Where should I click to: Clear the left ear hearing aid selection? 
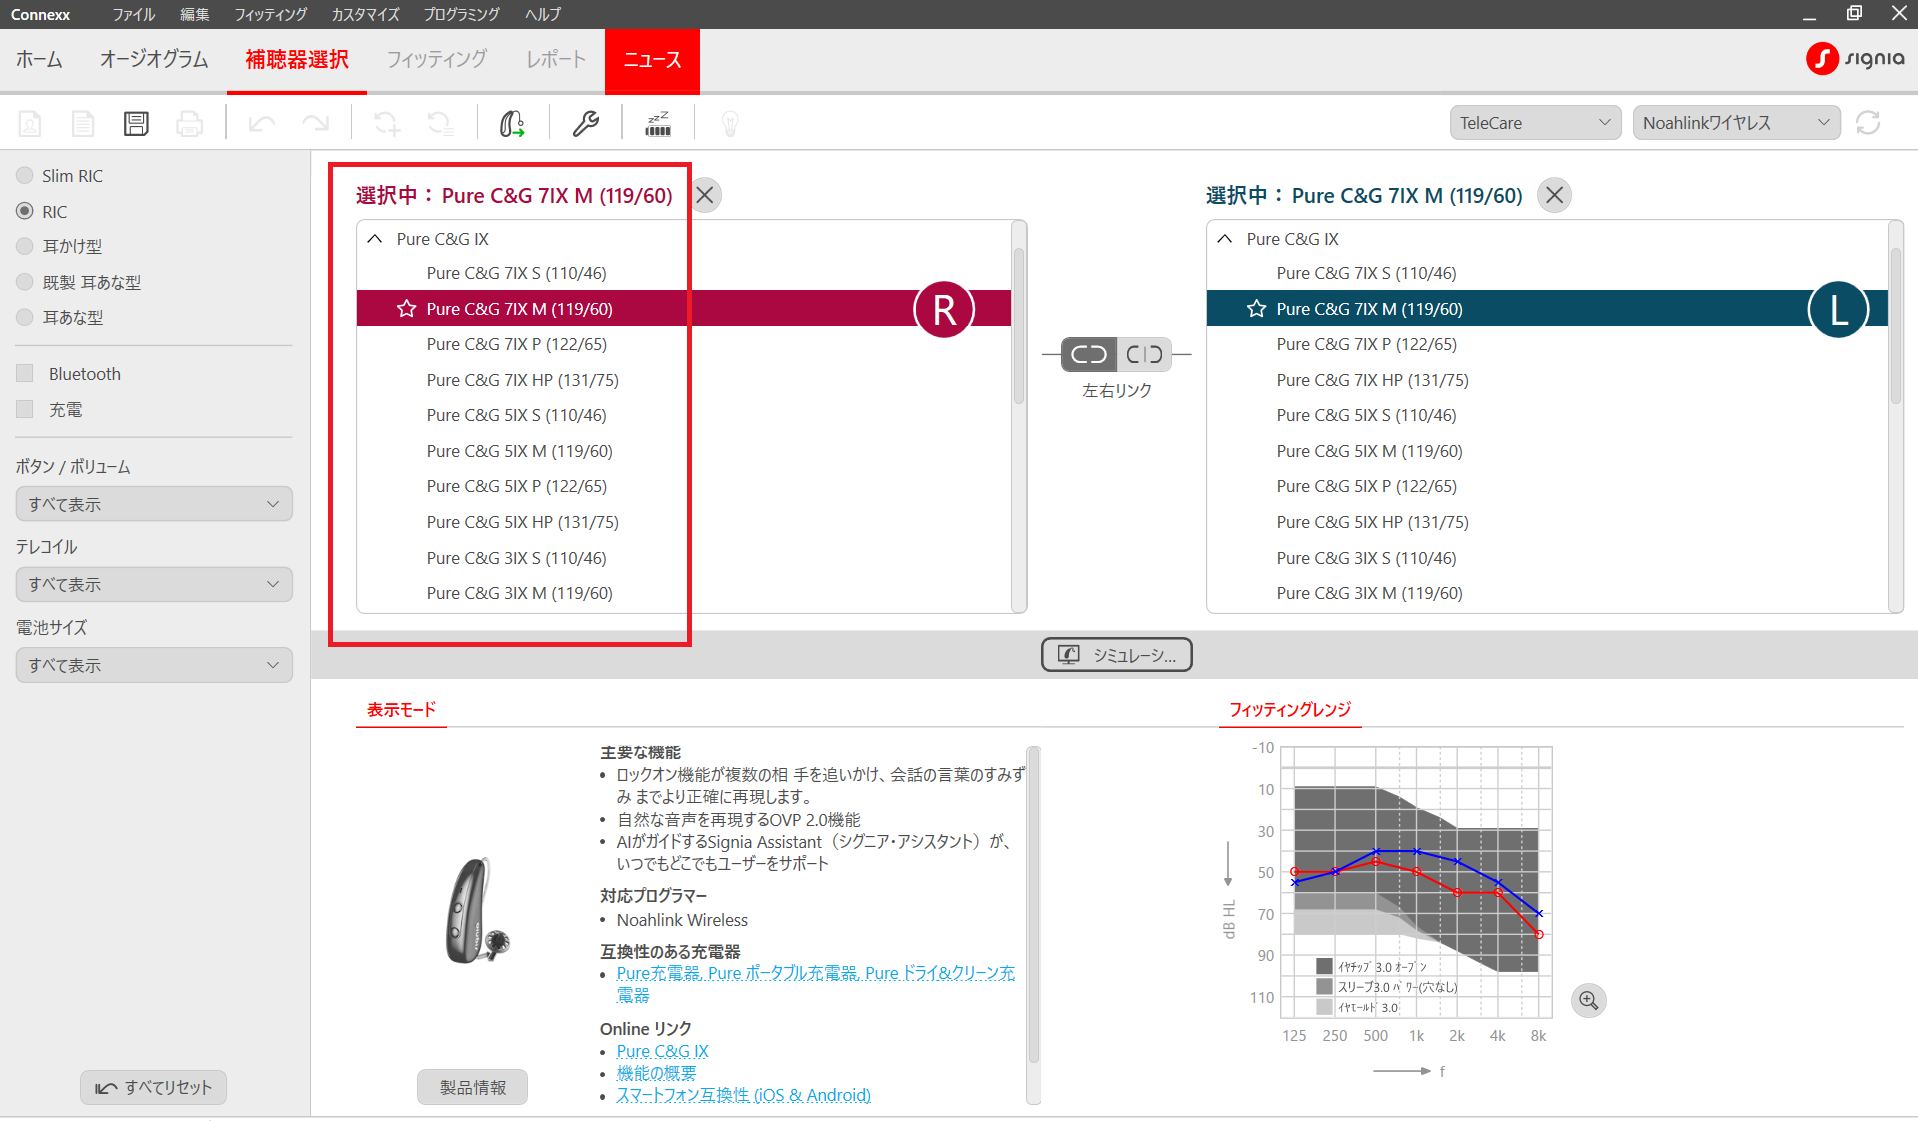[1554, 195]
